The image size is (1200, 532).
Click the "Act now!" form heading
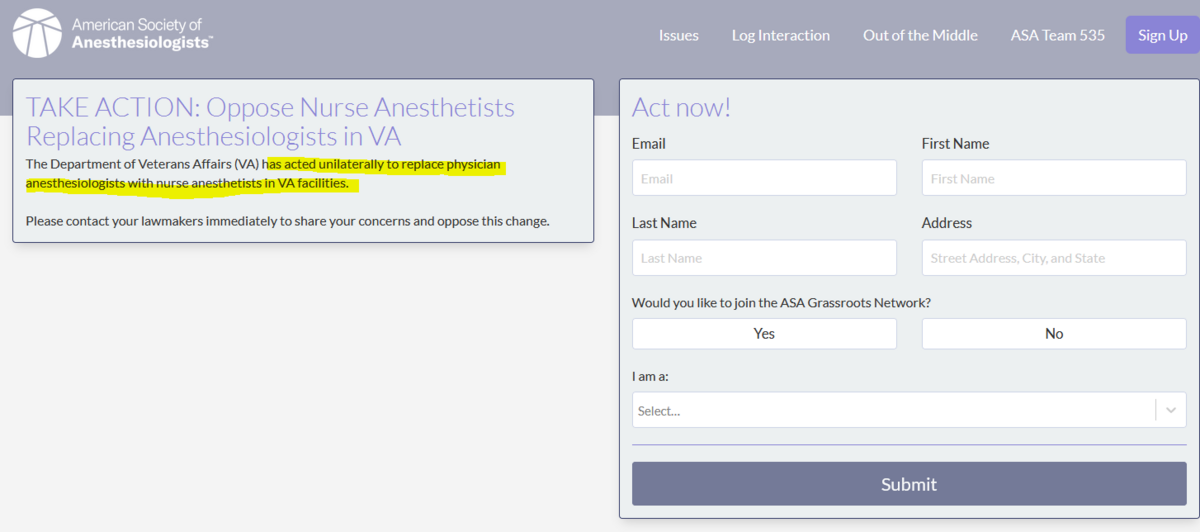point(681,107)
